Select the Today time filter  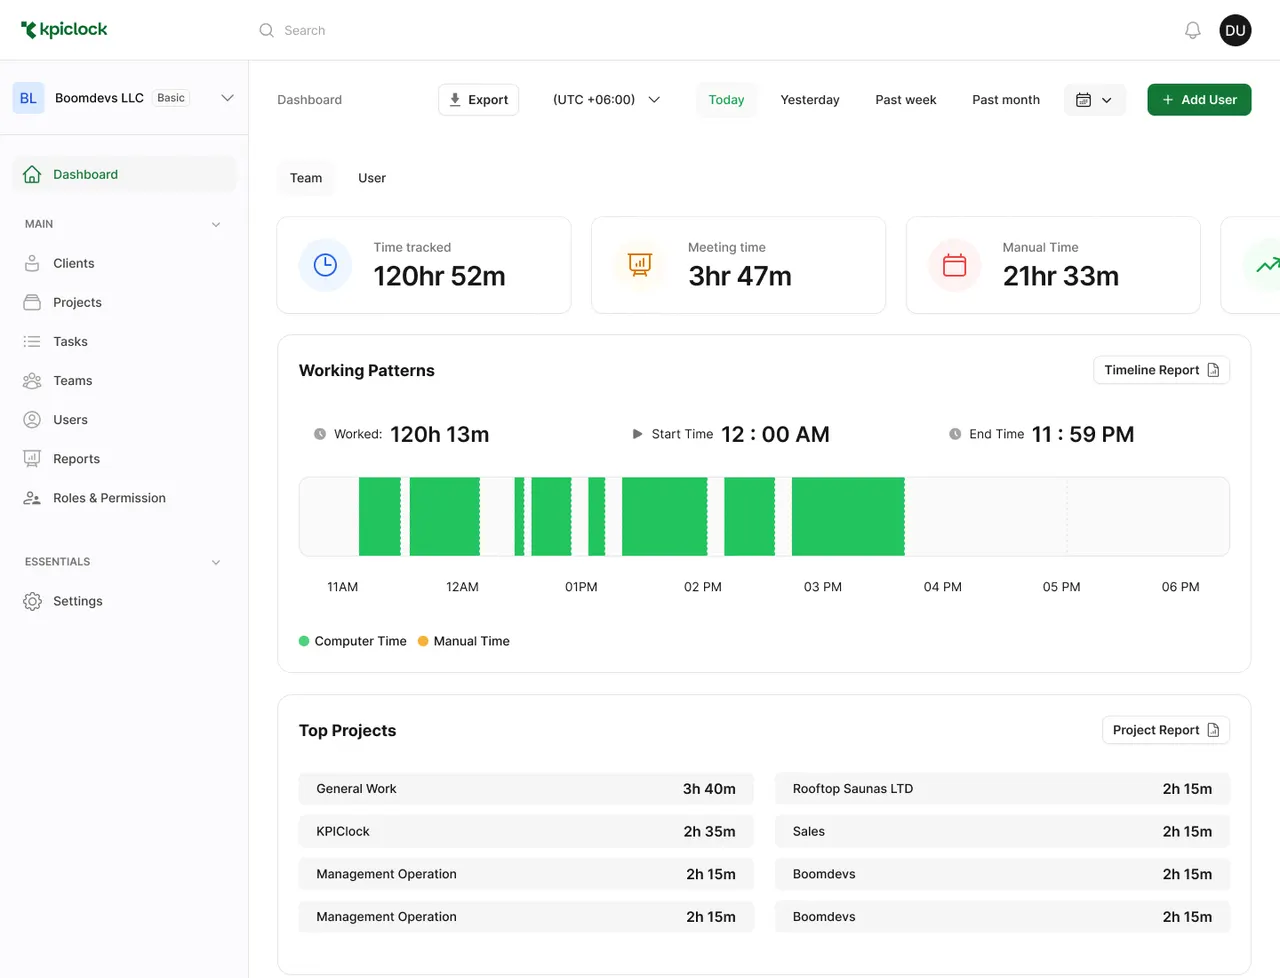point(726,100)
